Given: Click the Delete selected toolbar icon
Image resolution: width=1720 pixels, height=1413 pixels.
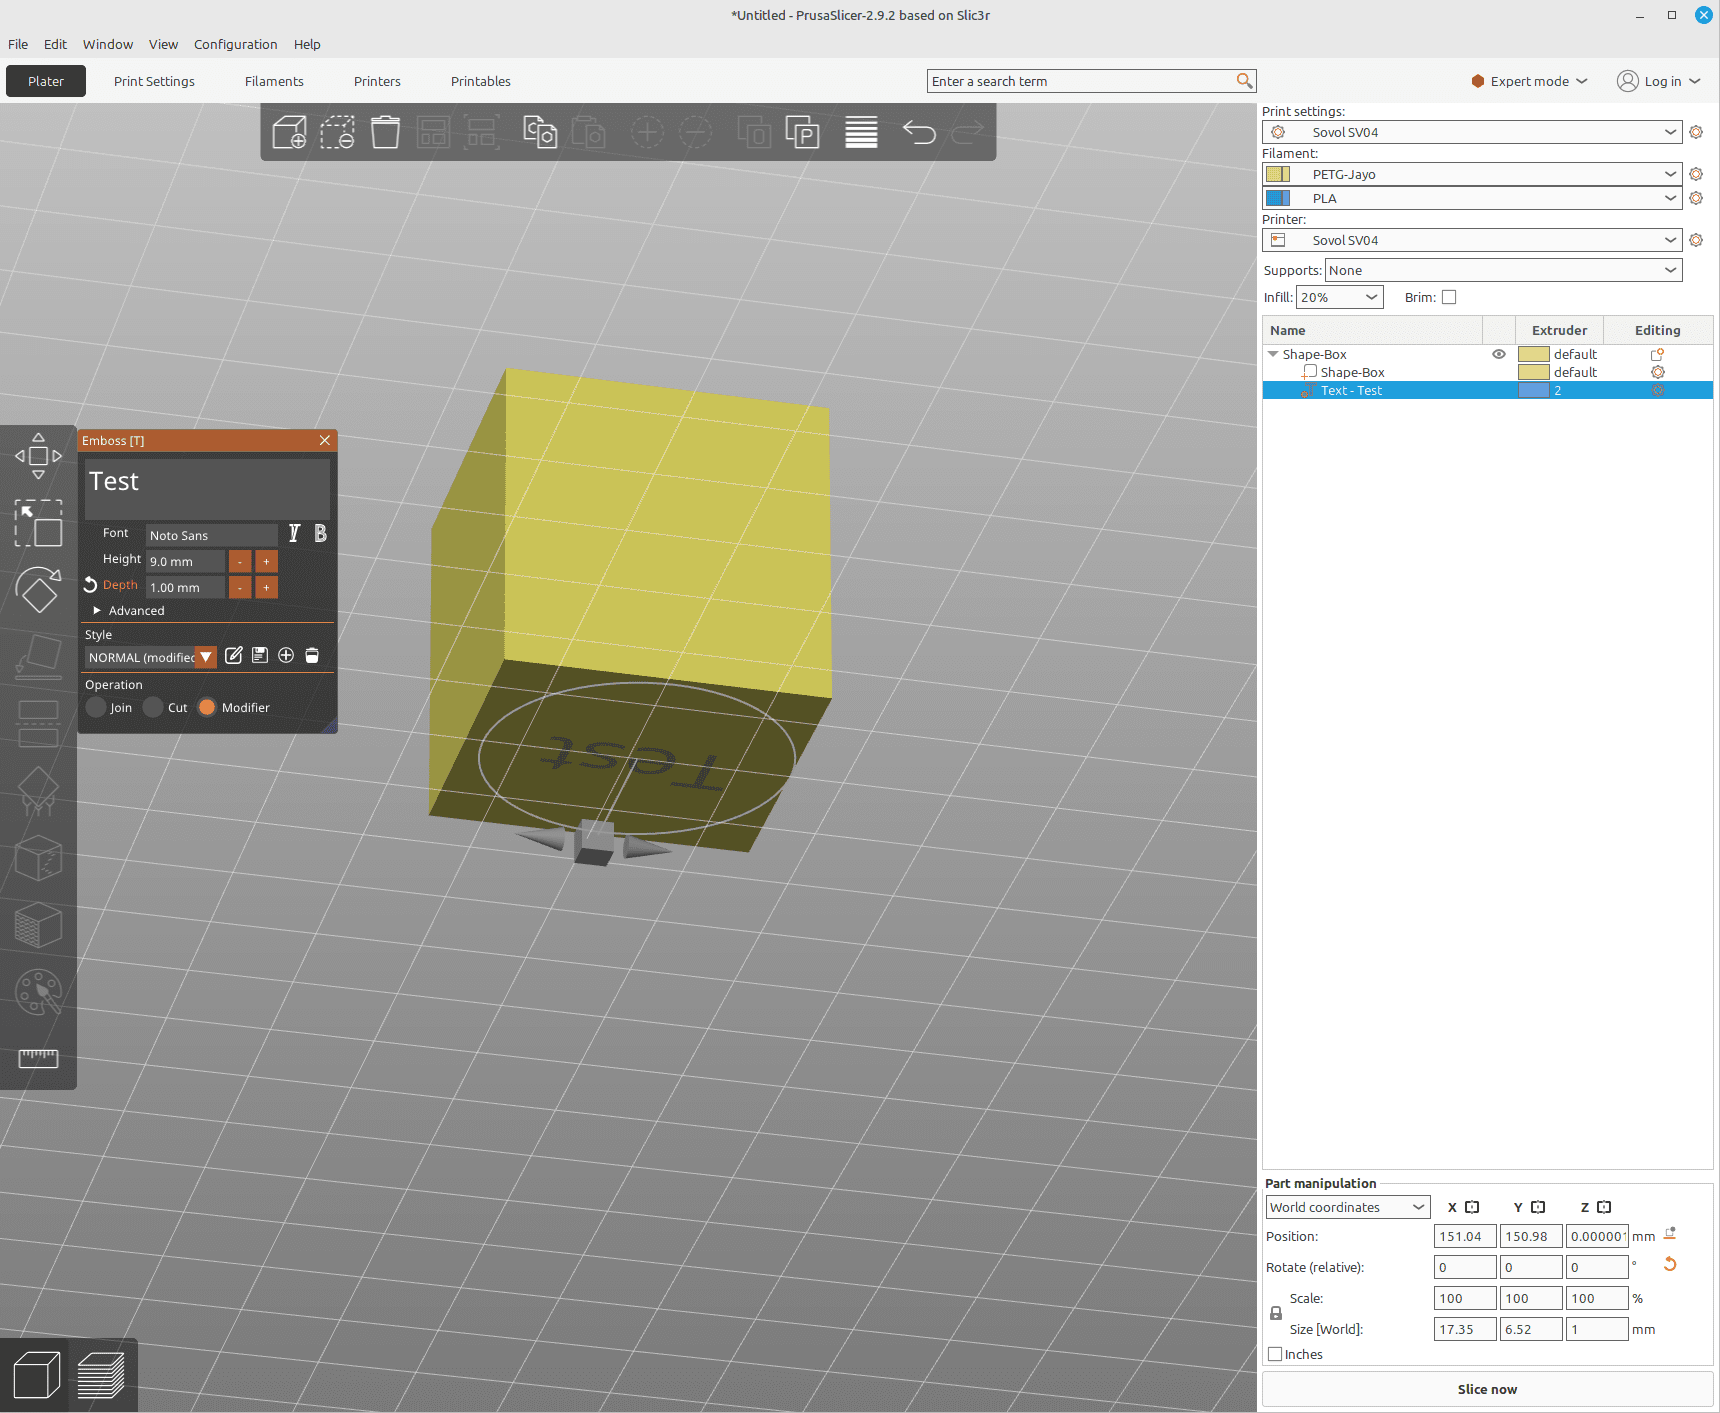Looking at the screenshot, I should 338,132.
